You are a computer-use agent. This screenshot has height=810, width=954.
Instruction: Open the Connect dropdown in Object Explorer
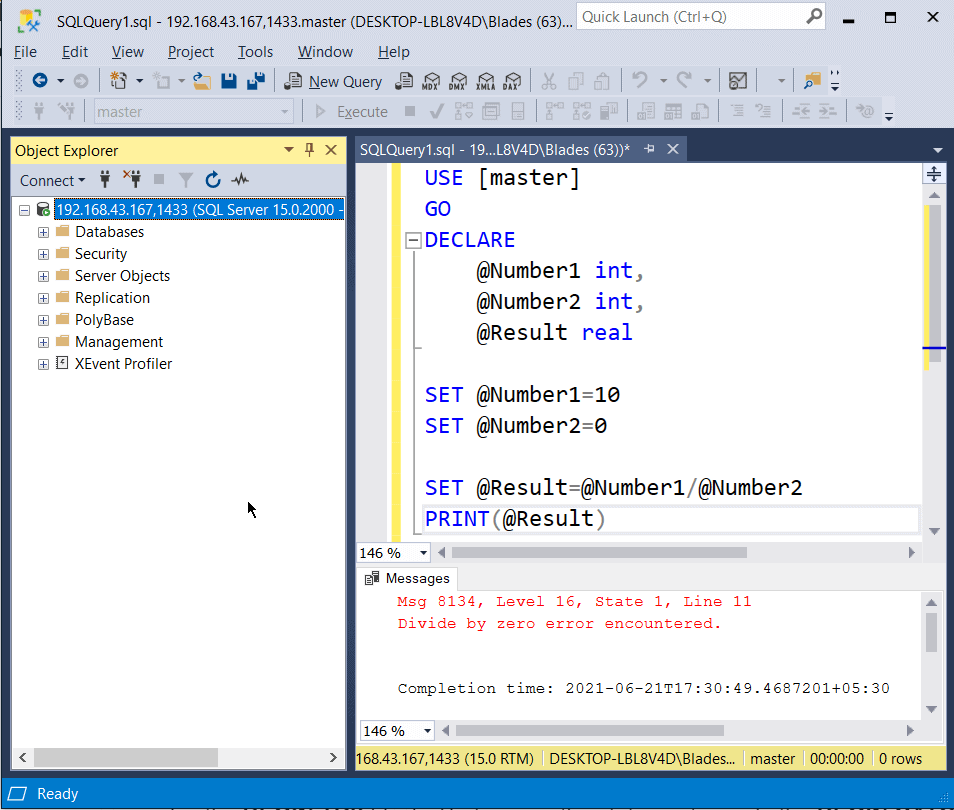52,180
